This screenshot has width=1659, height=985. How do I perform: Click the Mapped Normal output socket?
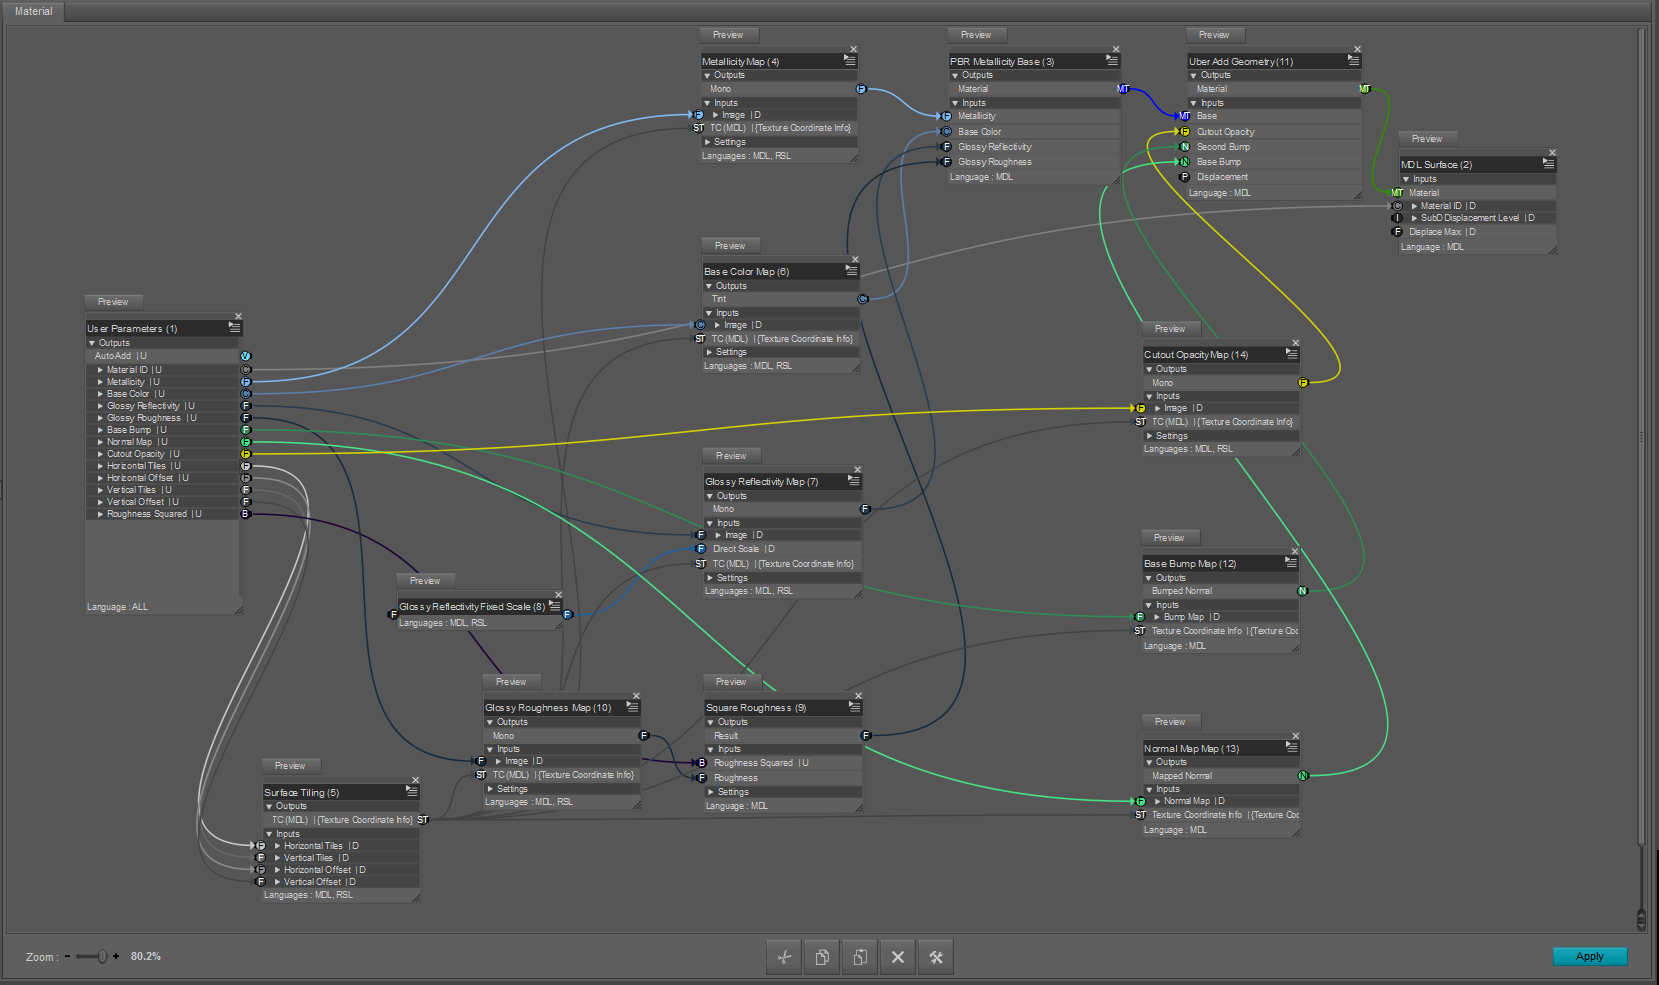point(1303,776)
